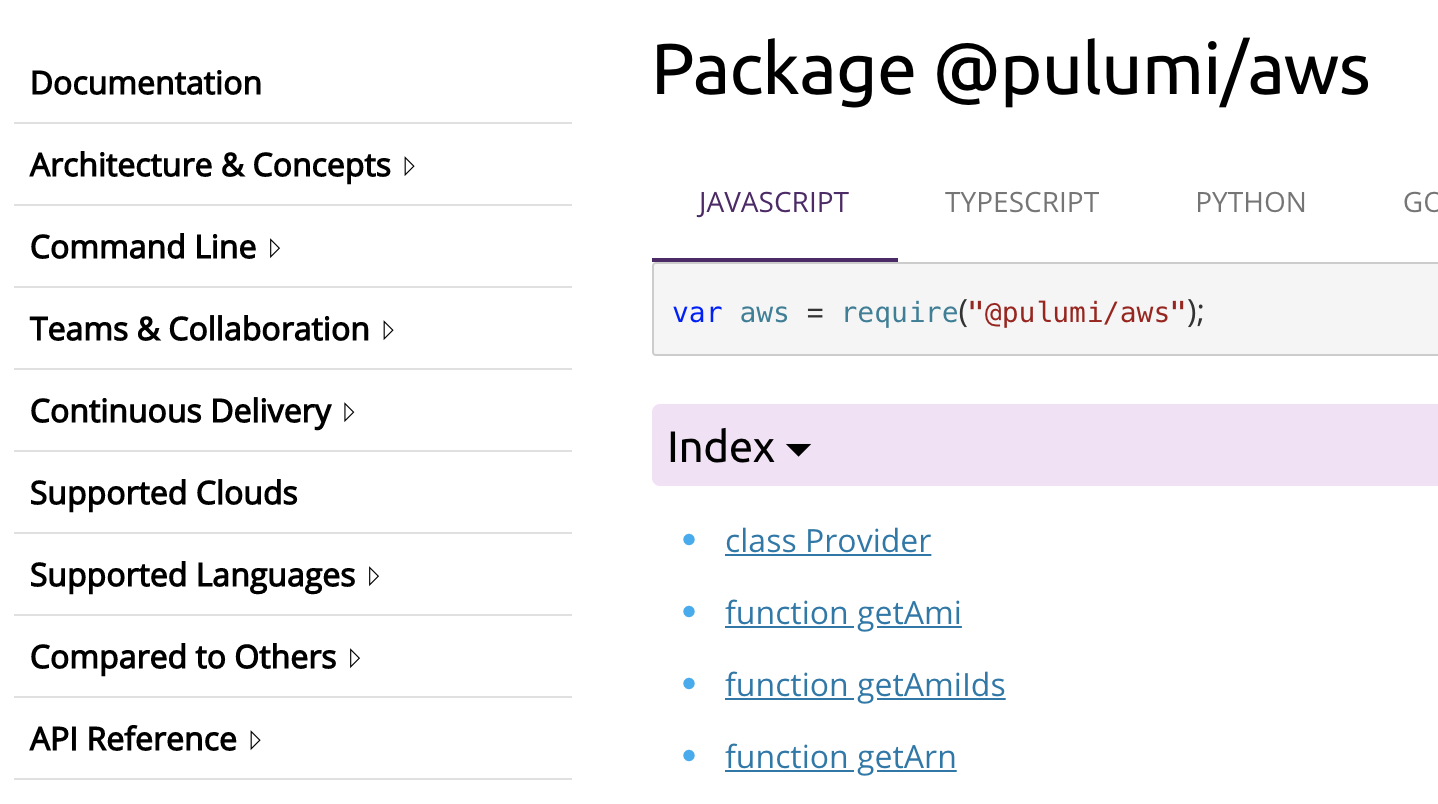Screen dimensions: 1438x804
Task: Open Documentation in the sidebar
Action: pyautogui.click(x=146, y=83)
